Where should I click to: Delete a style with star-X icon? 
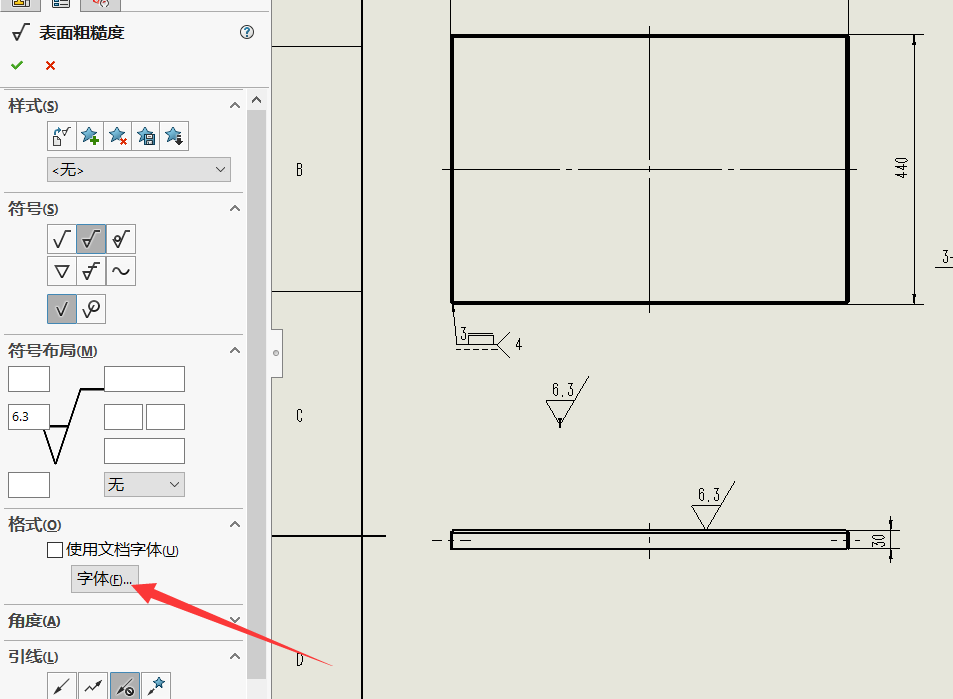tap(117, 136)
